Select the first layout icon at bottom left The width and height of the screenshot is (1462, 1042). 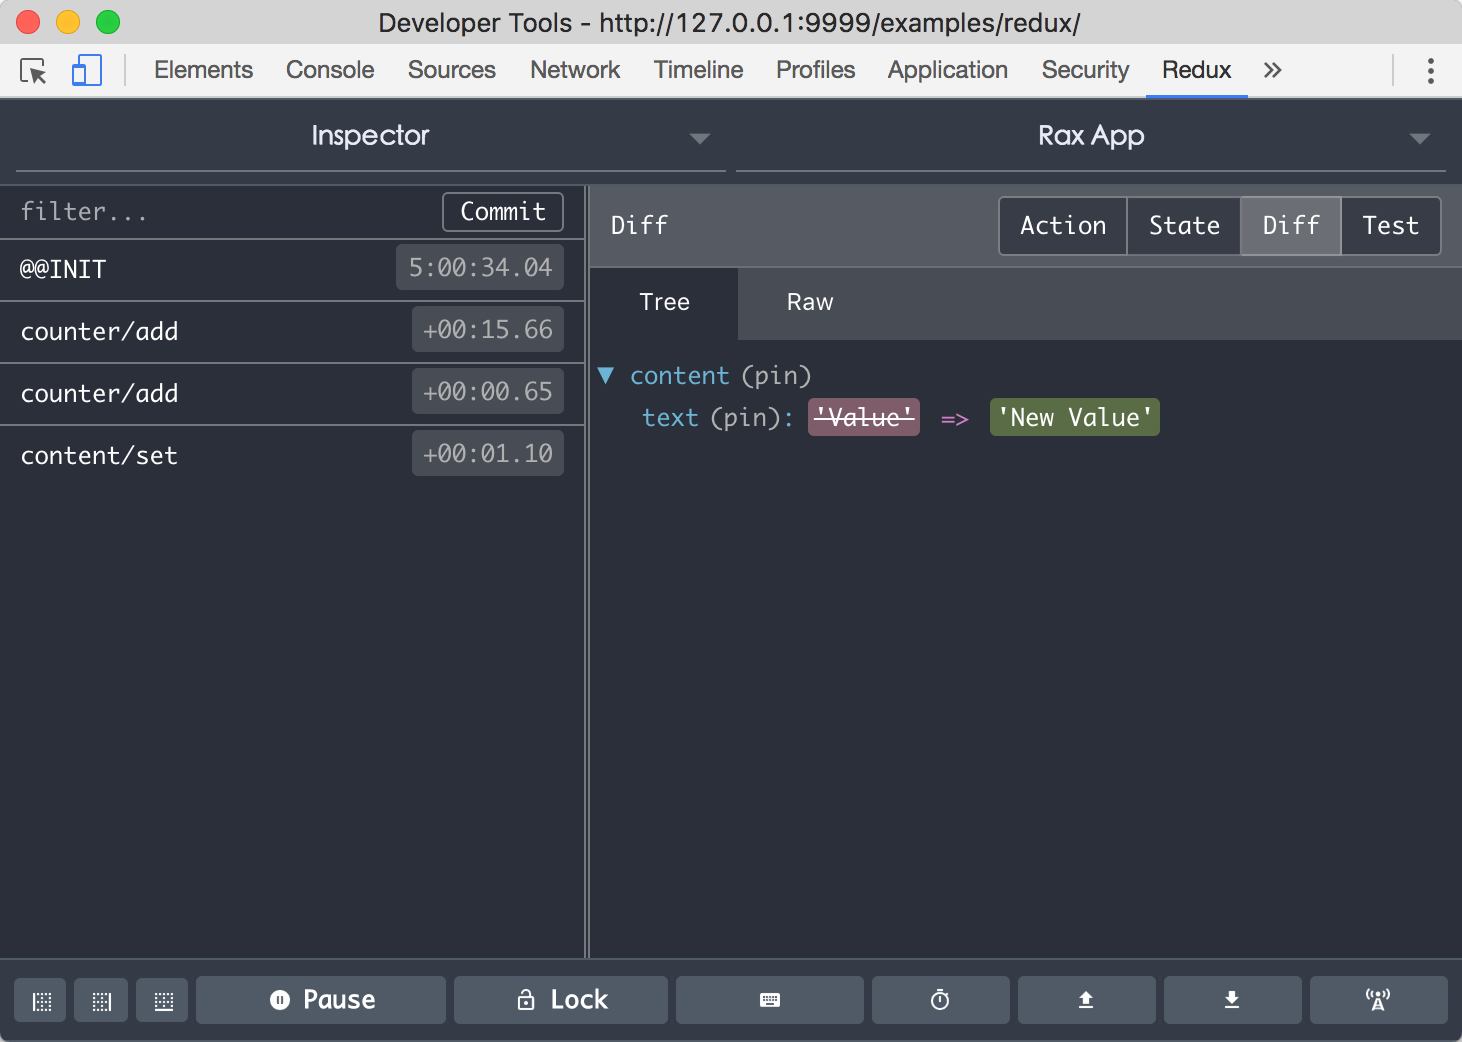point(39,1000)
